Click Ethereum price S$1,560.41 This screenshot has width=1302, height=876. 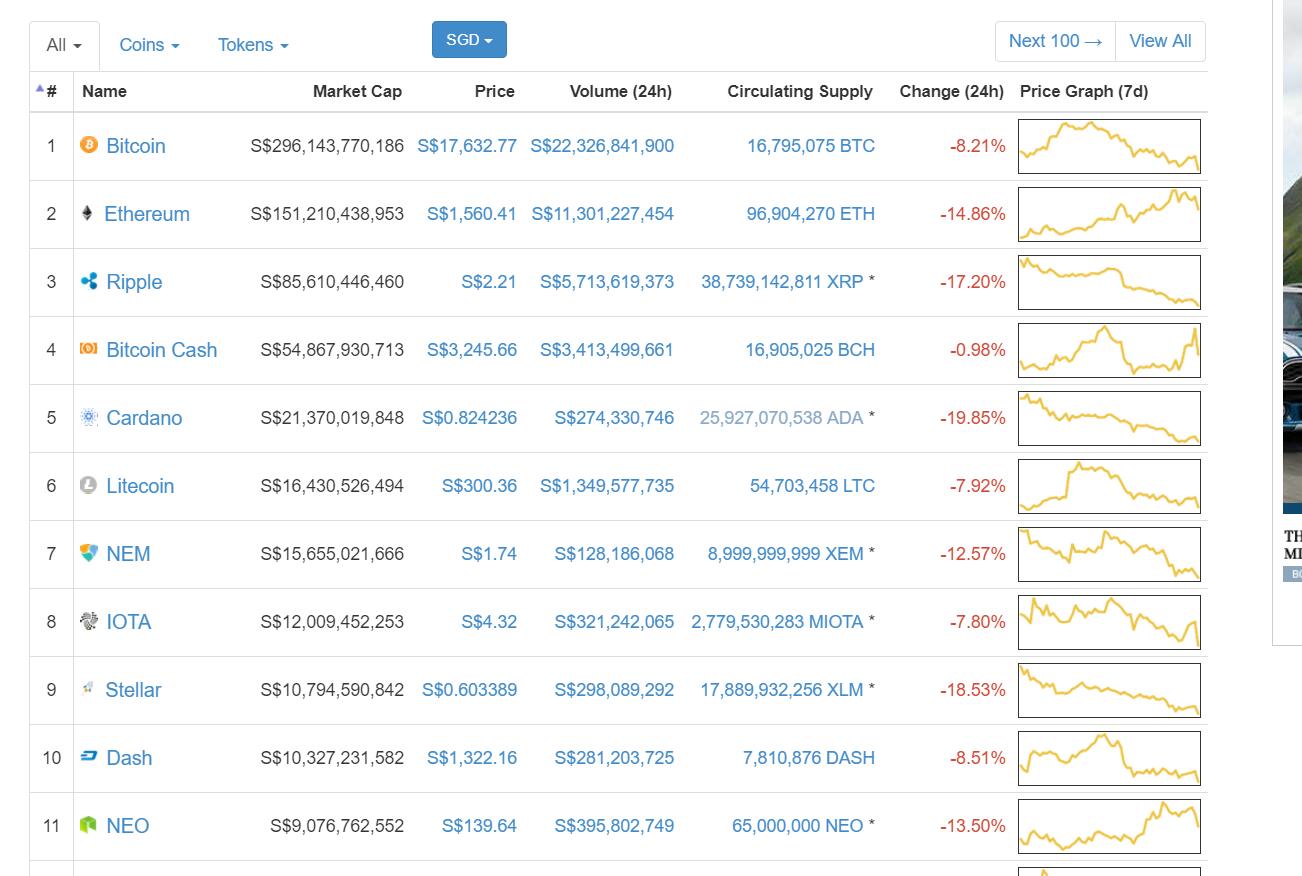[x=472, y=214]
